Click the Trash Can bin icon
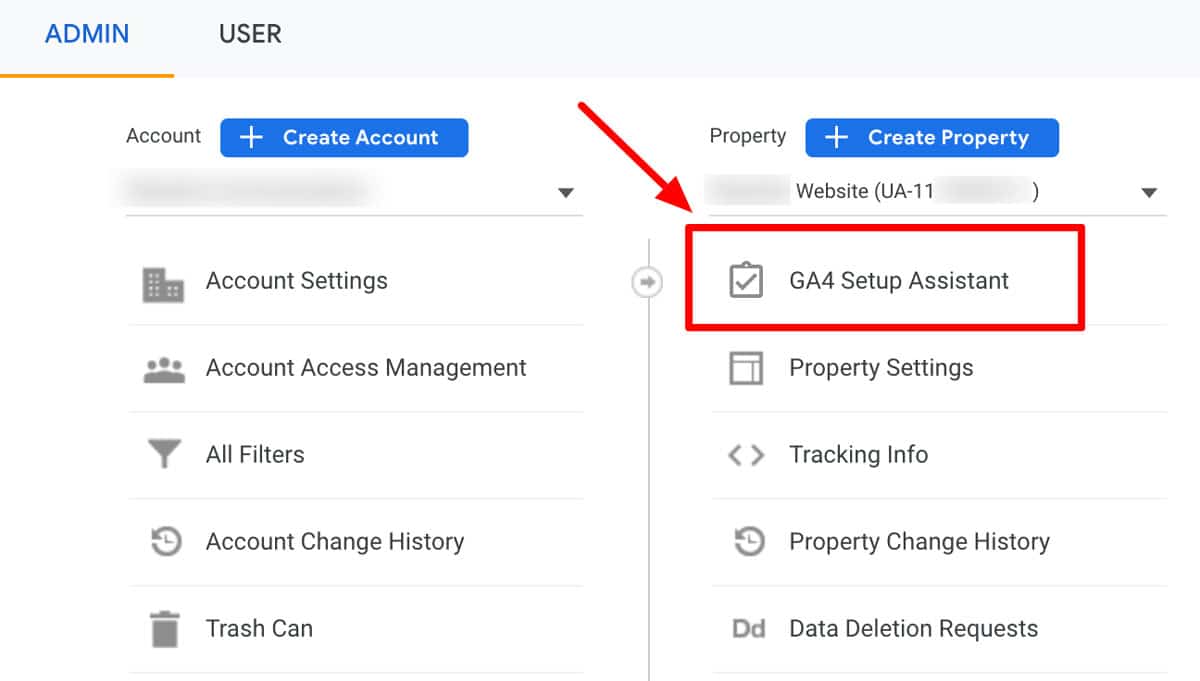Screen dimensions: 1200x681 (x=164, y=629)
